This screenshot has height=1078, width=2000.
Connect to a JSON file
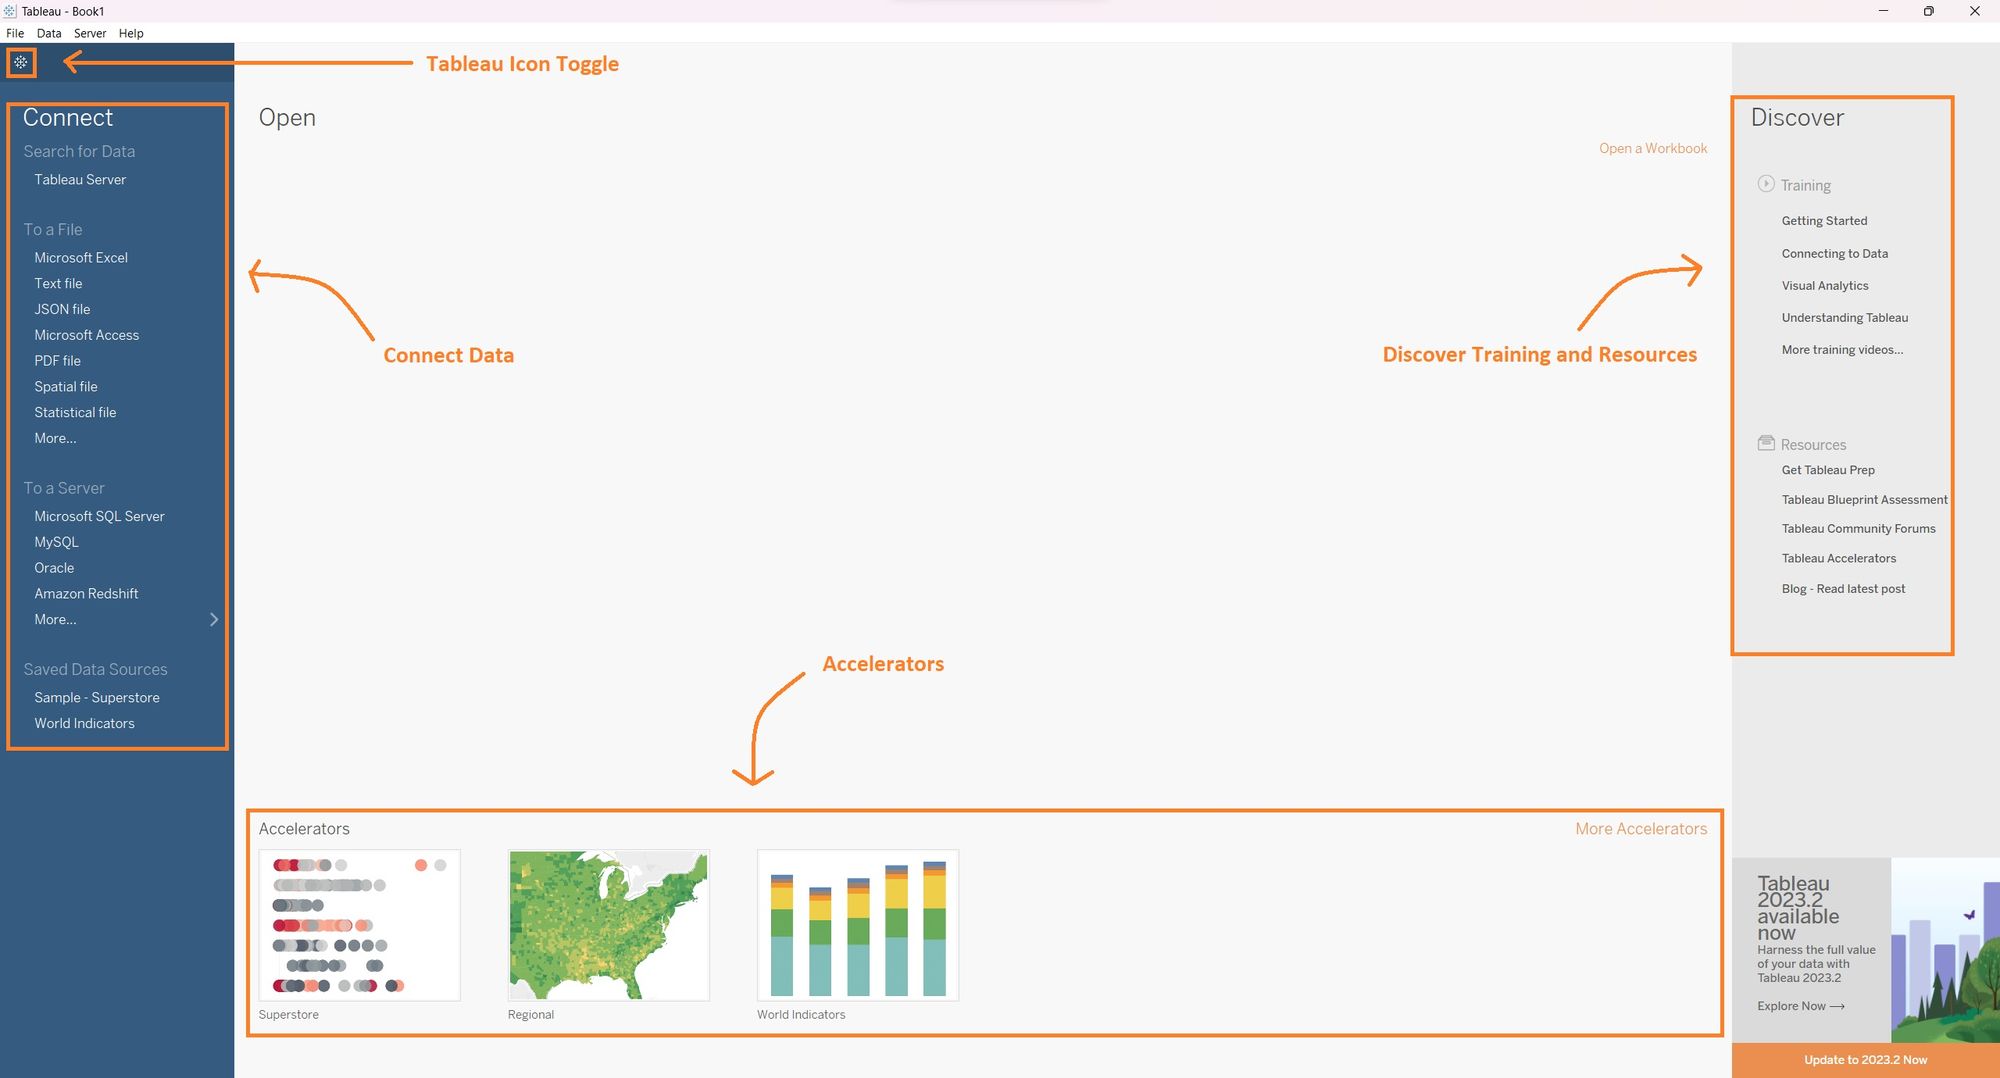point(62,310)
